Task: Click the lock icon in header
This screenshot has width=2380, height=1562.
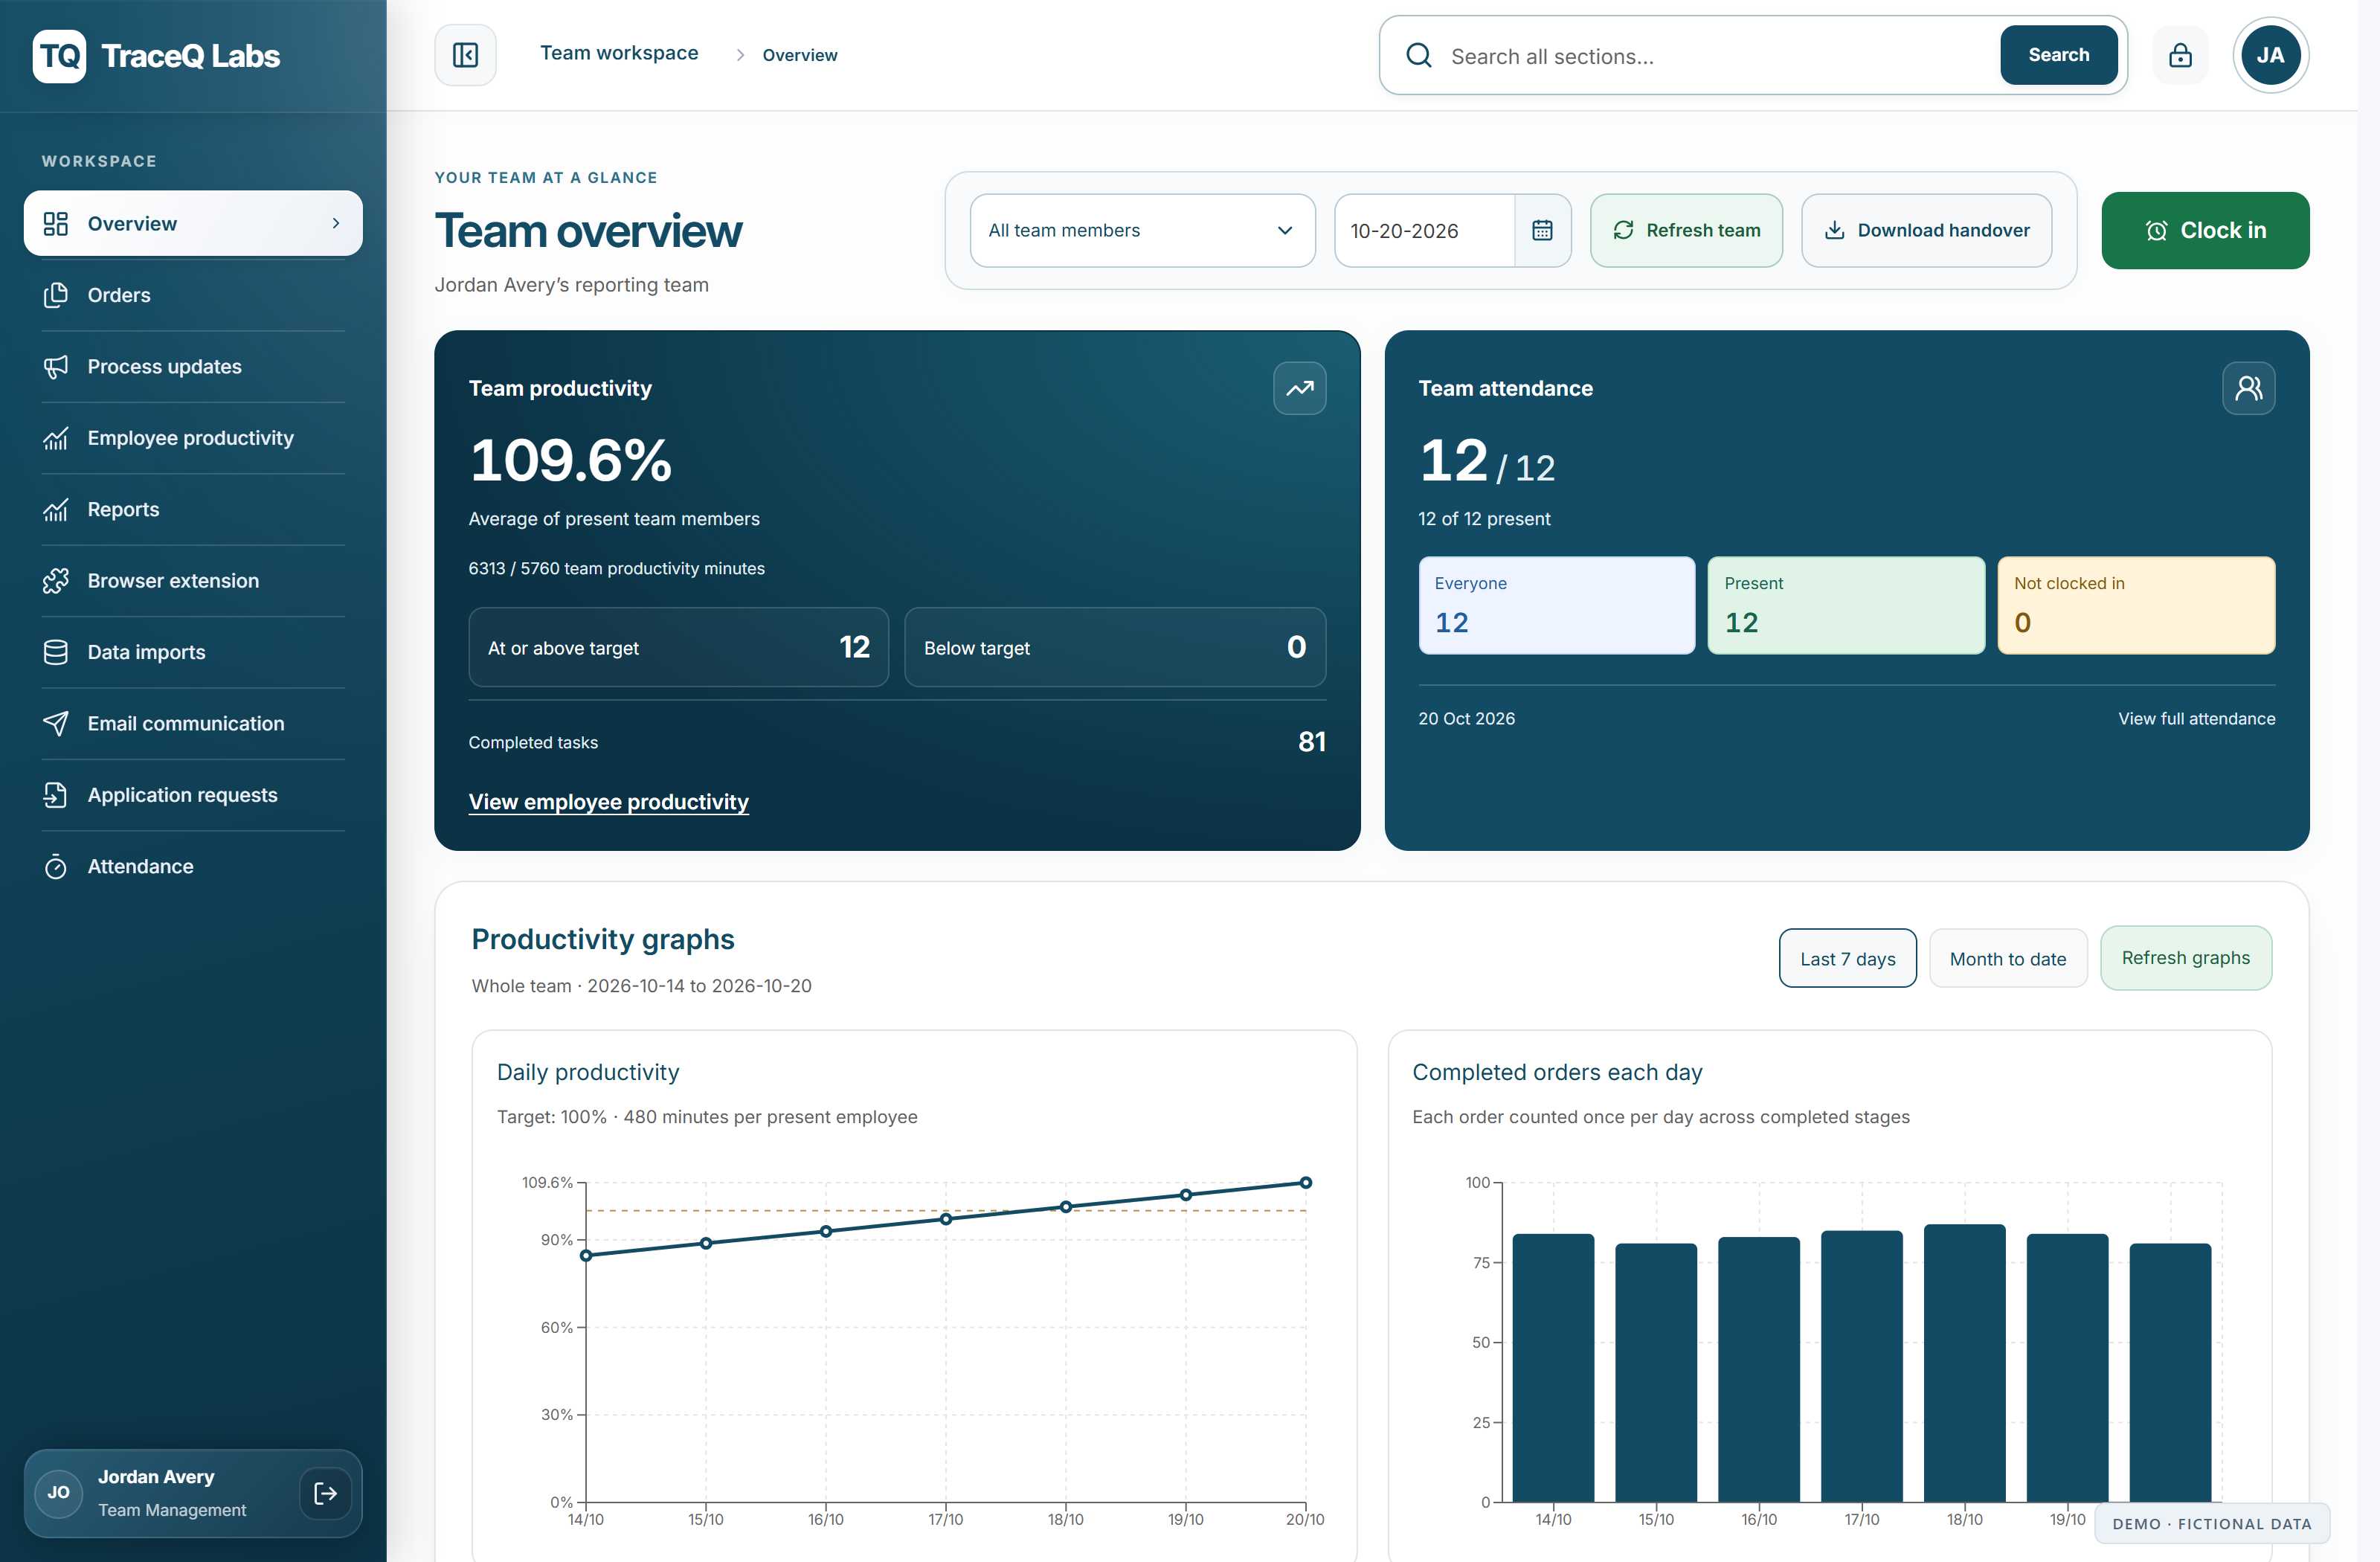Action: [2180, 55]
